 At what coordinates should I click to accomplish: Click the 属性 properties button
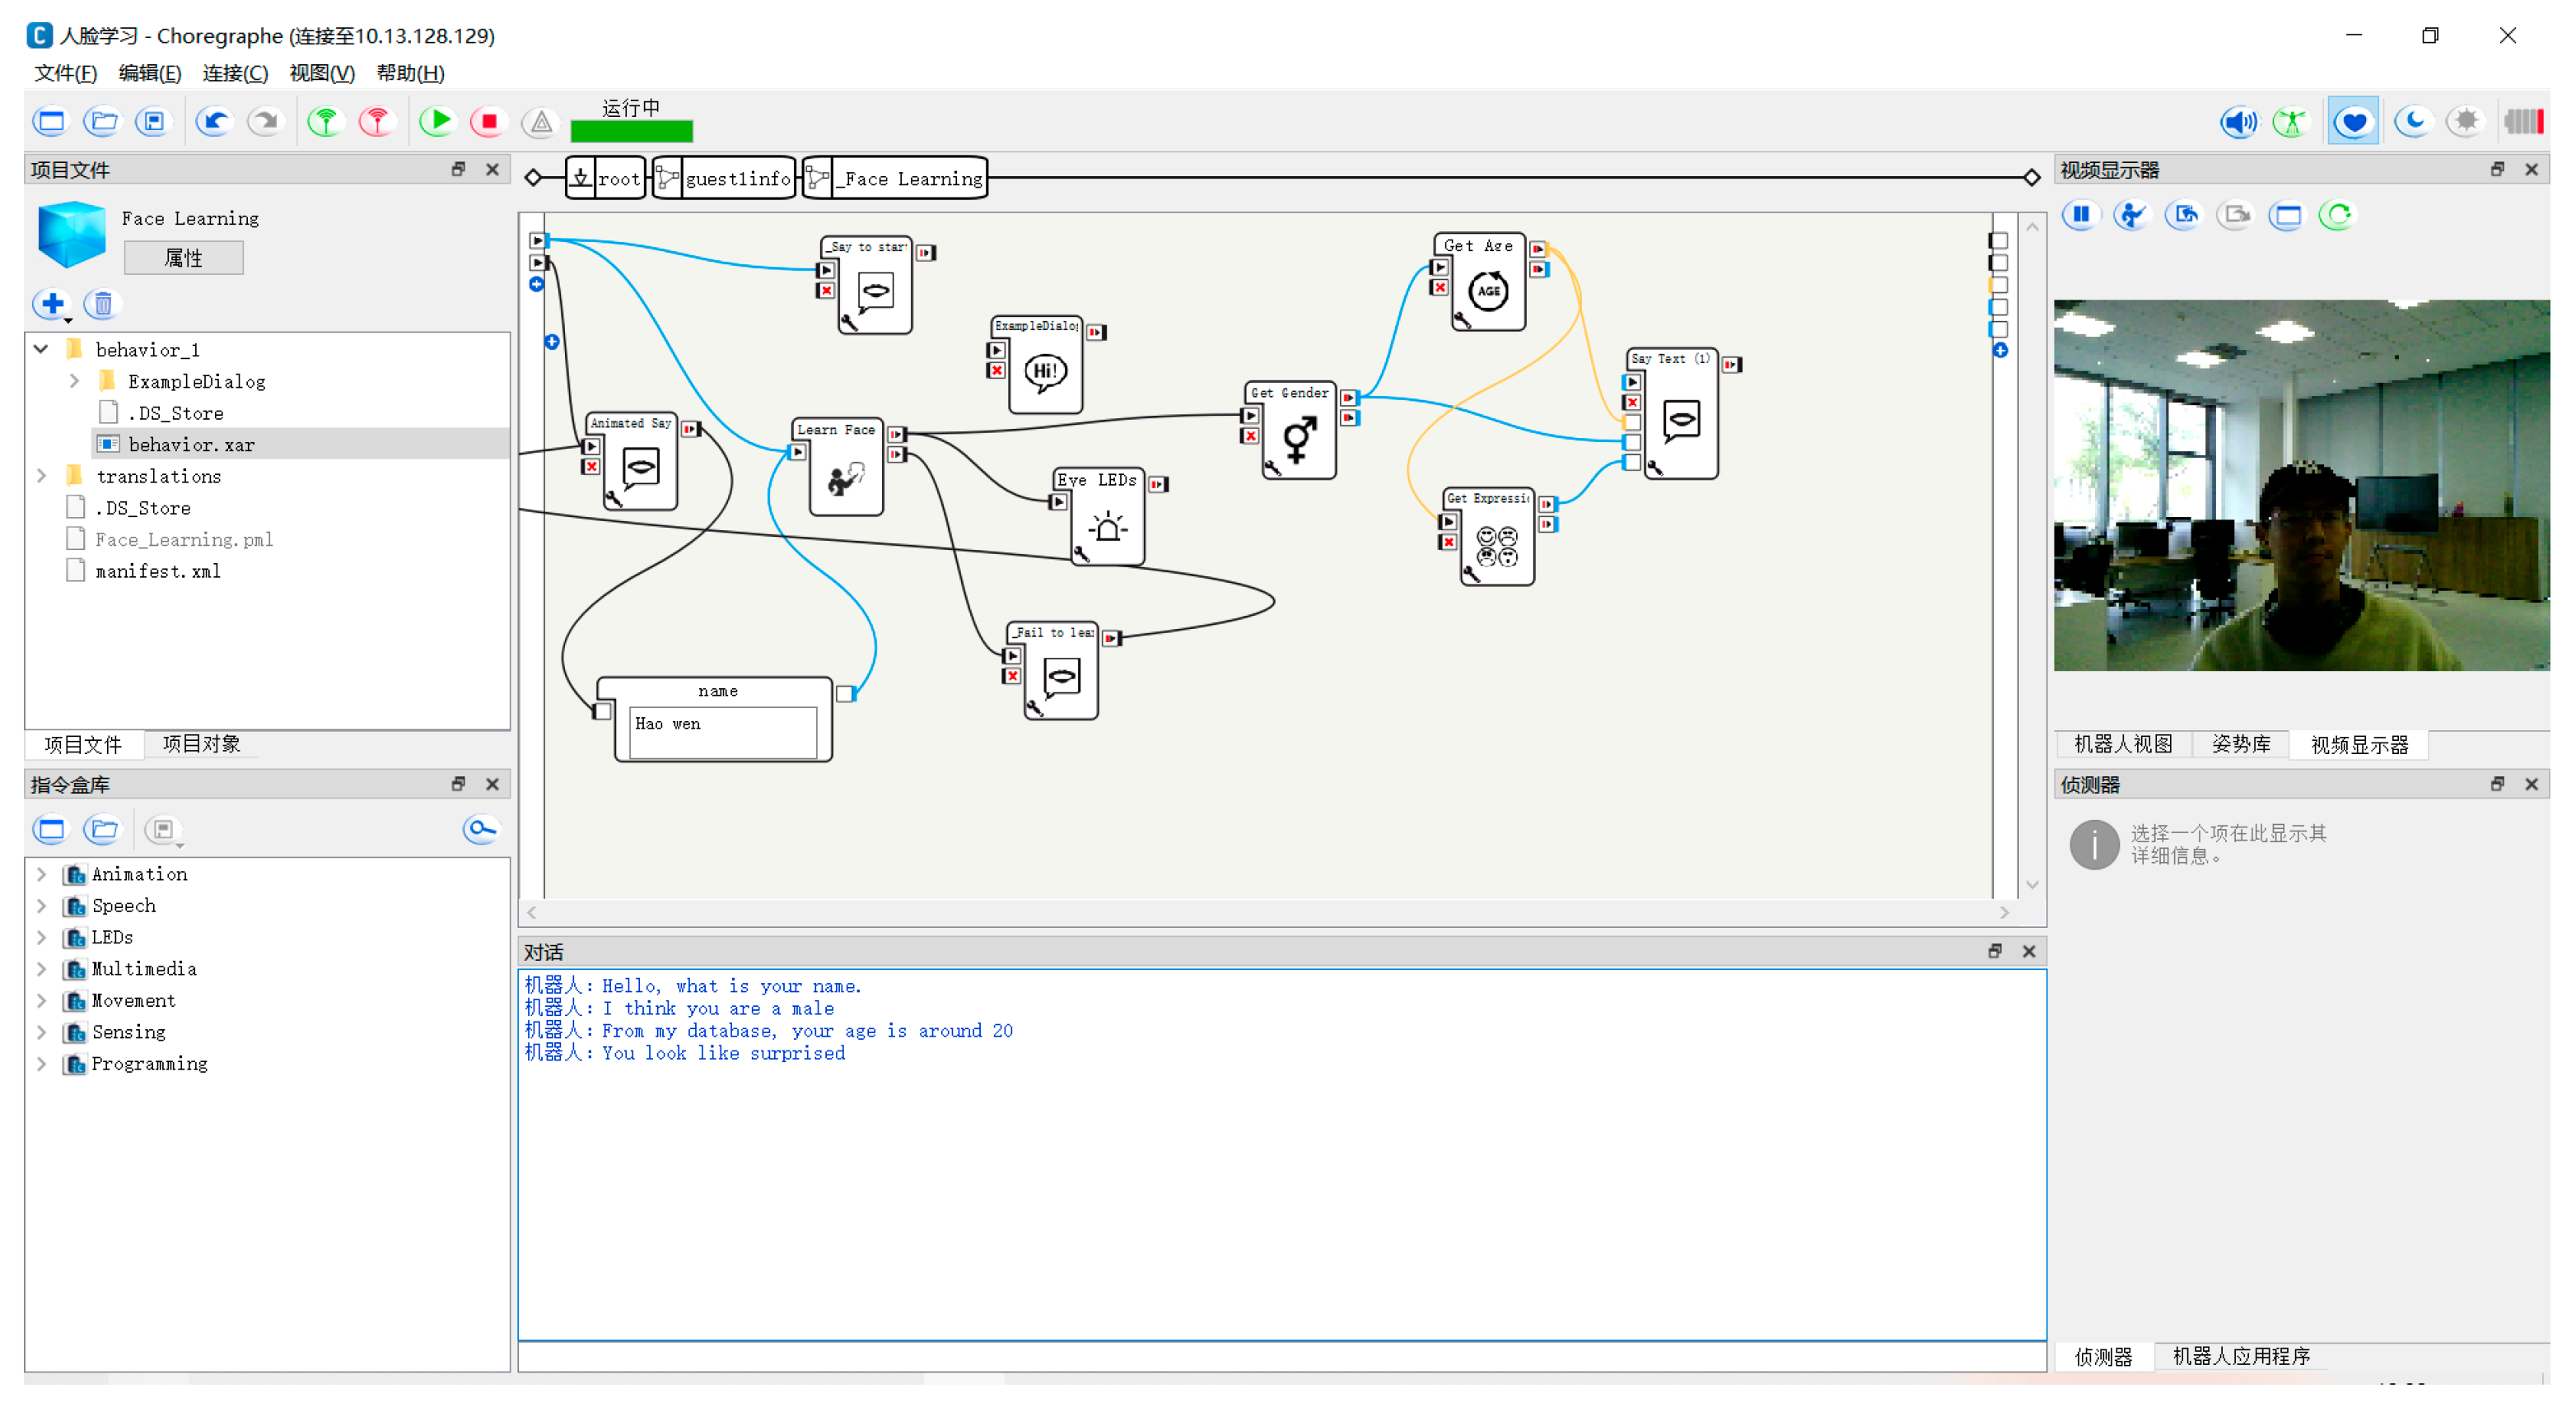pos(183,258)
